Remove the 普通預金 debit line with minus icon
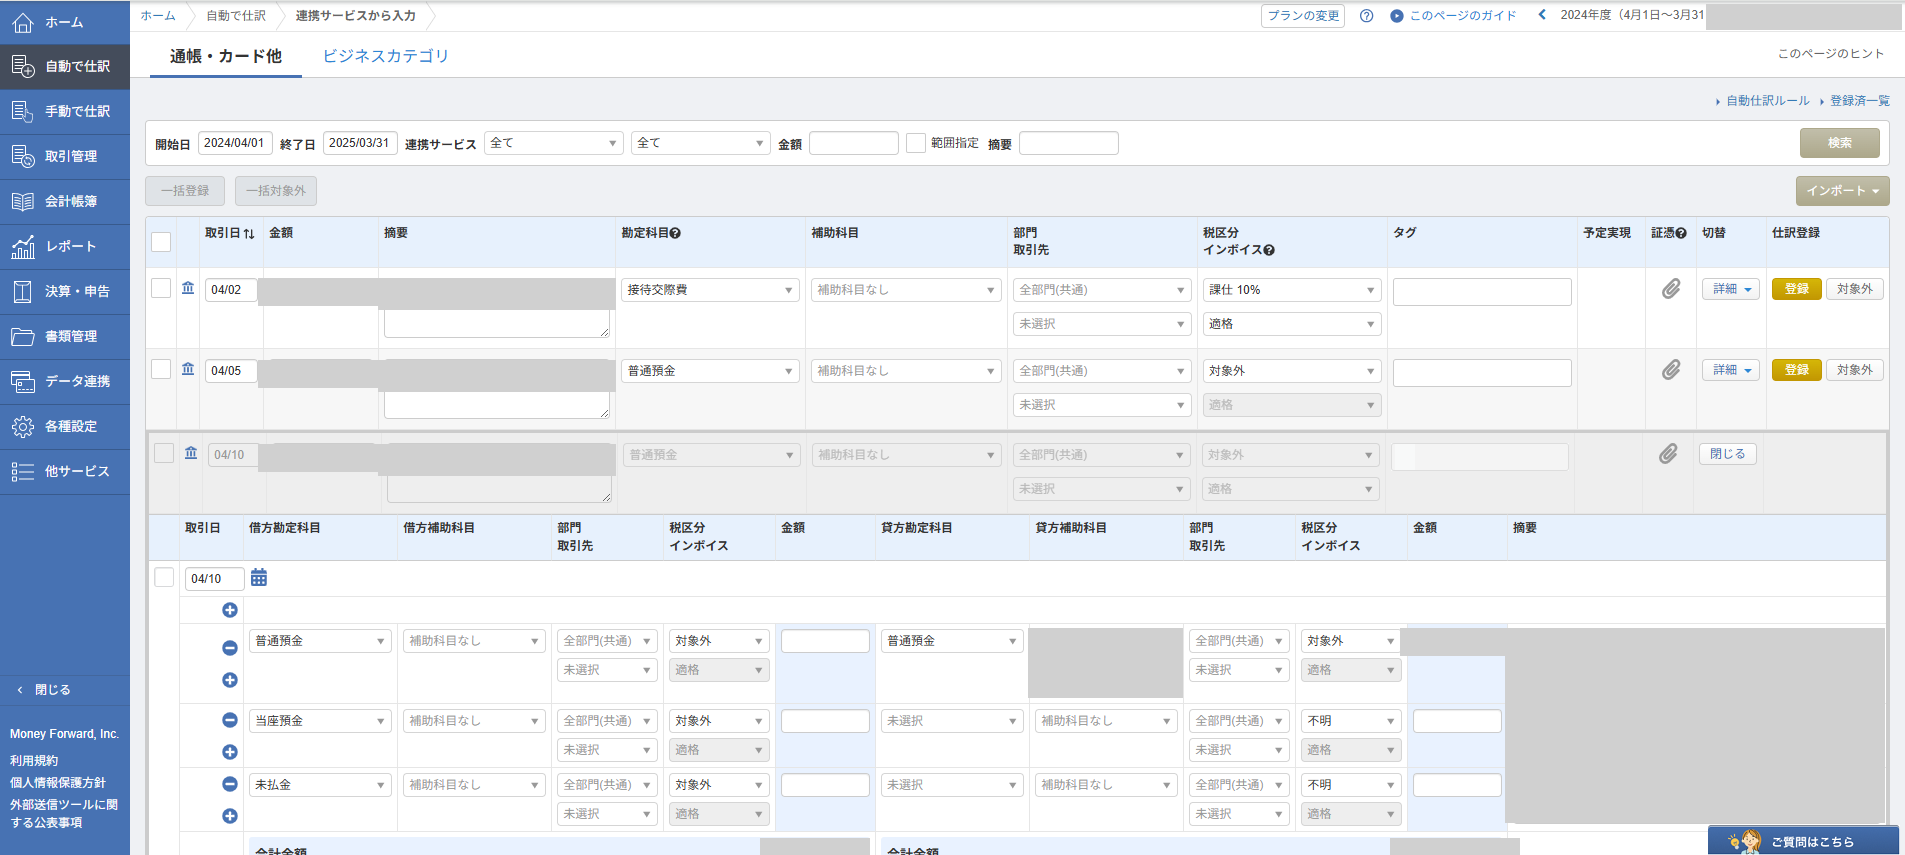This screenshot has height=855, width=1905. click(230, 648)
